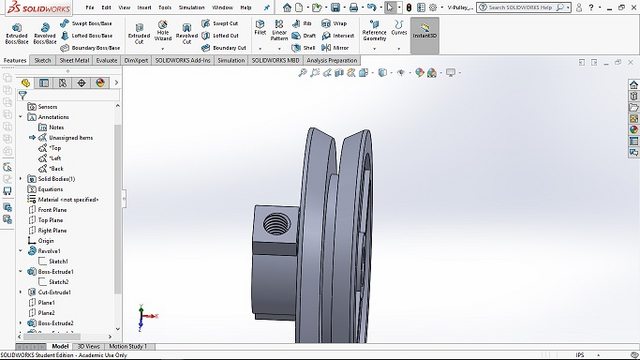The height and width of the screenshot is (360, 640).
Task: Switch to the 3D Views tab
Action: [x=89, y=347]
